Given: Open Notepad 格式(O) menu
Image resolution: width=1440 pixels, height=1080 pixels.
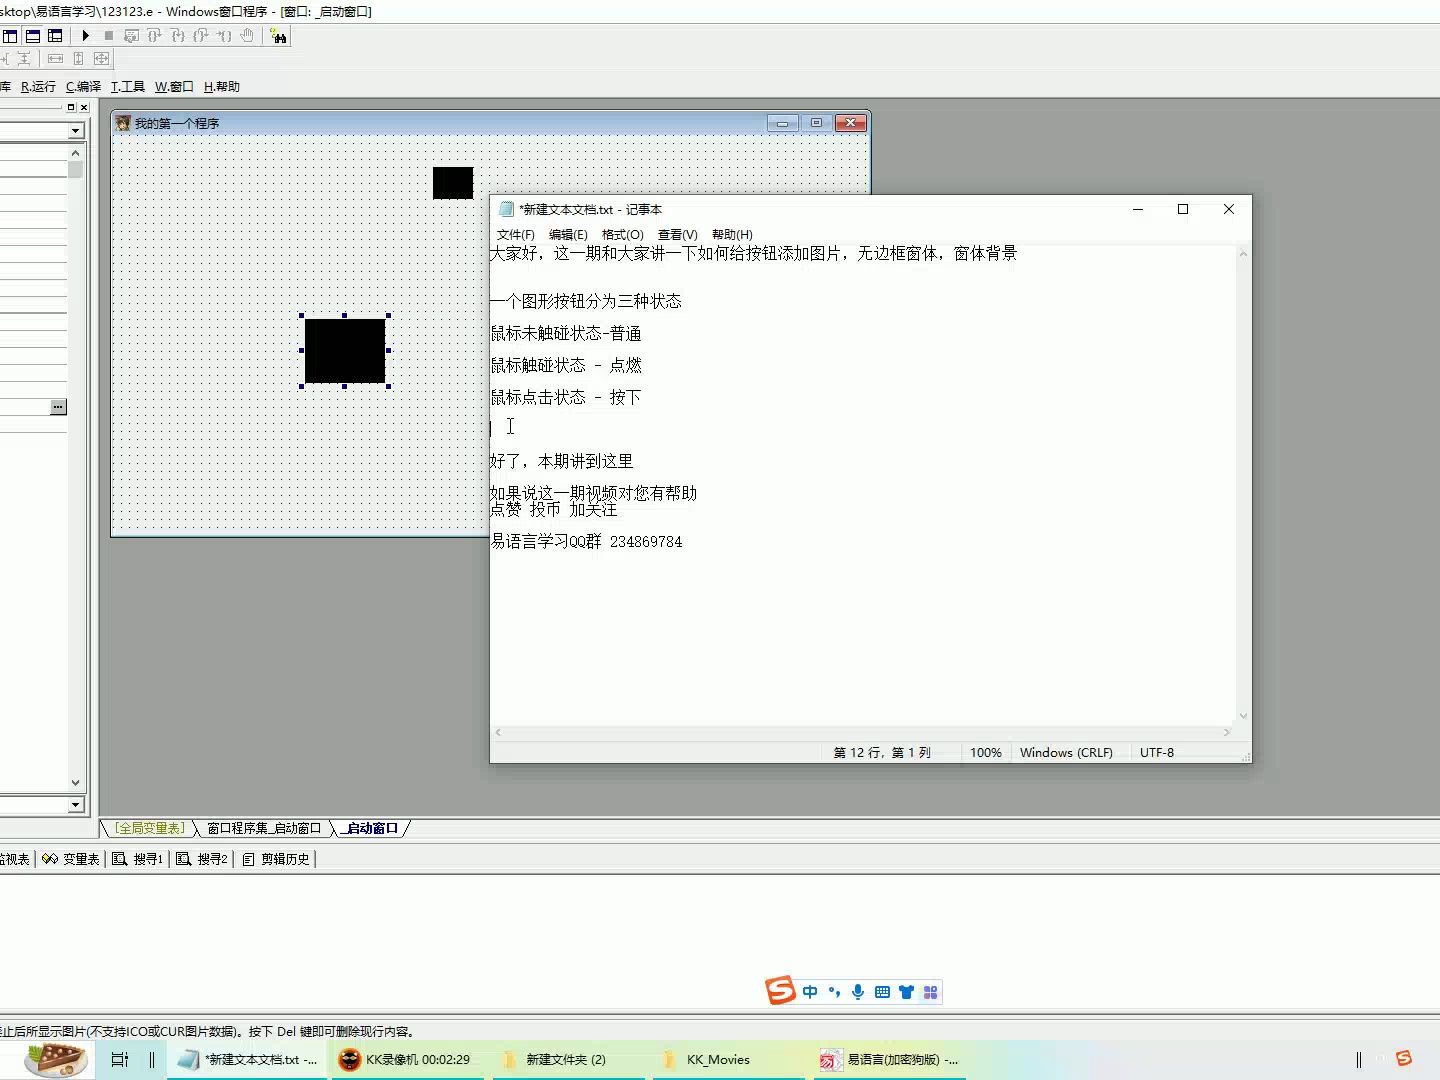Looking at the screenshot, I should click(623, 234).
